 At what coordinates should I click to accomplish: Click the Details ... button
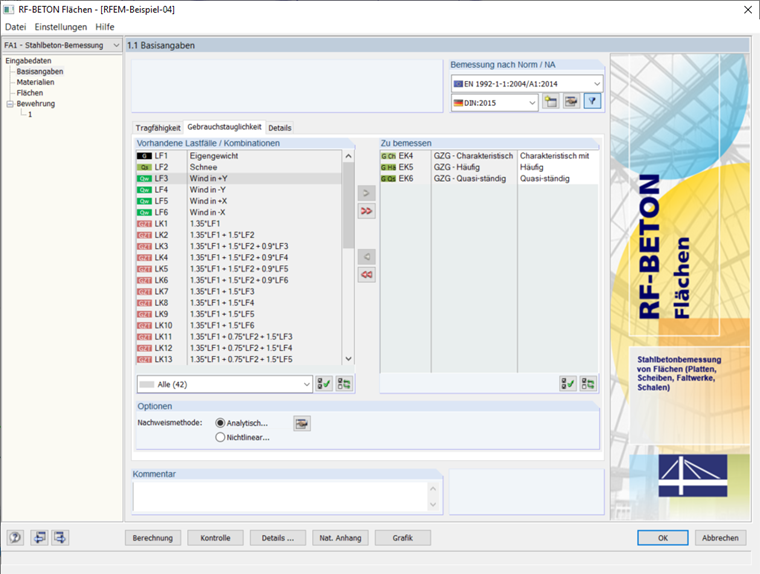pyautogui.click(x=278, y=538)
